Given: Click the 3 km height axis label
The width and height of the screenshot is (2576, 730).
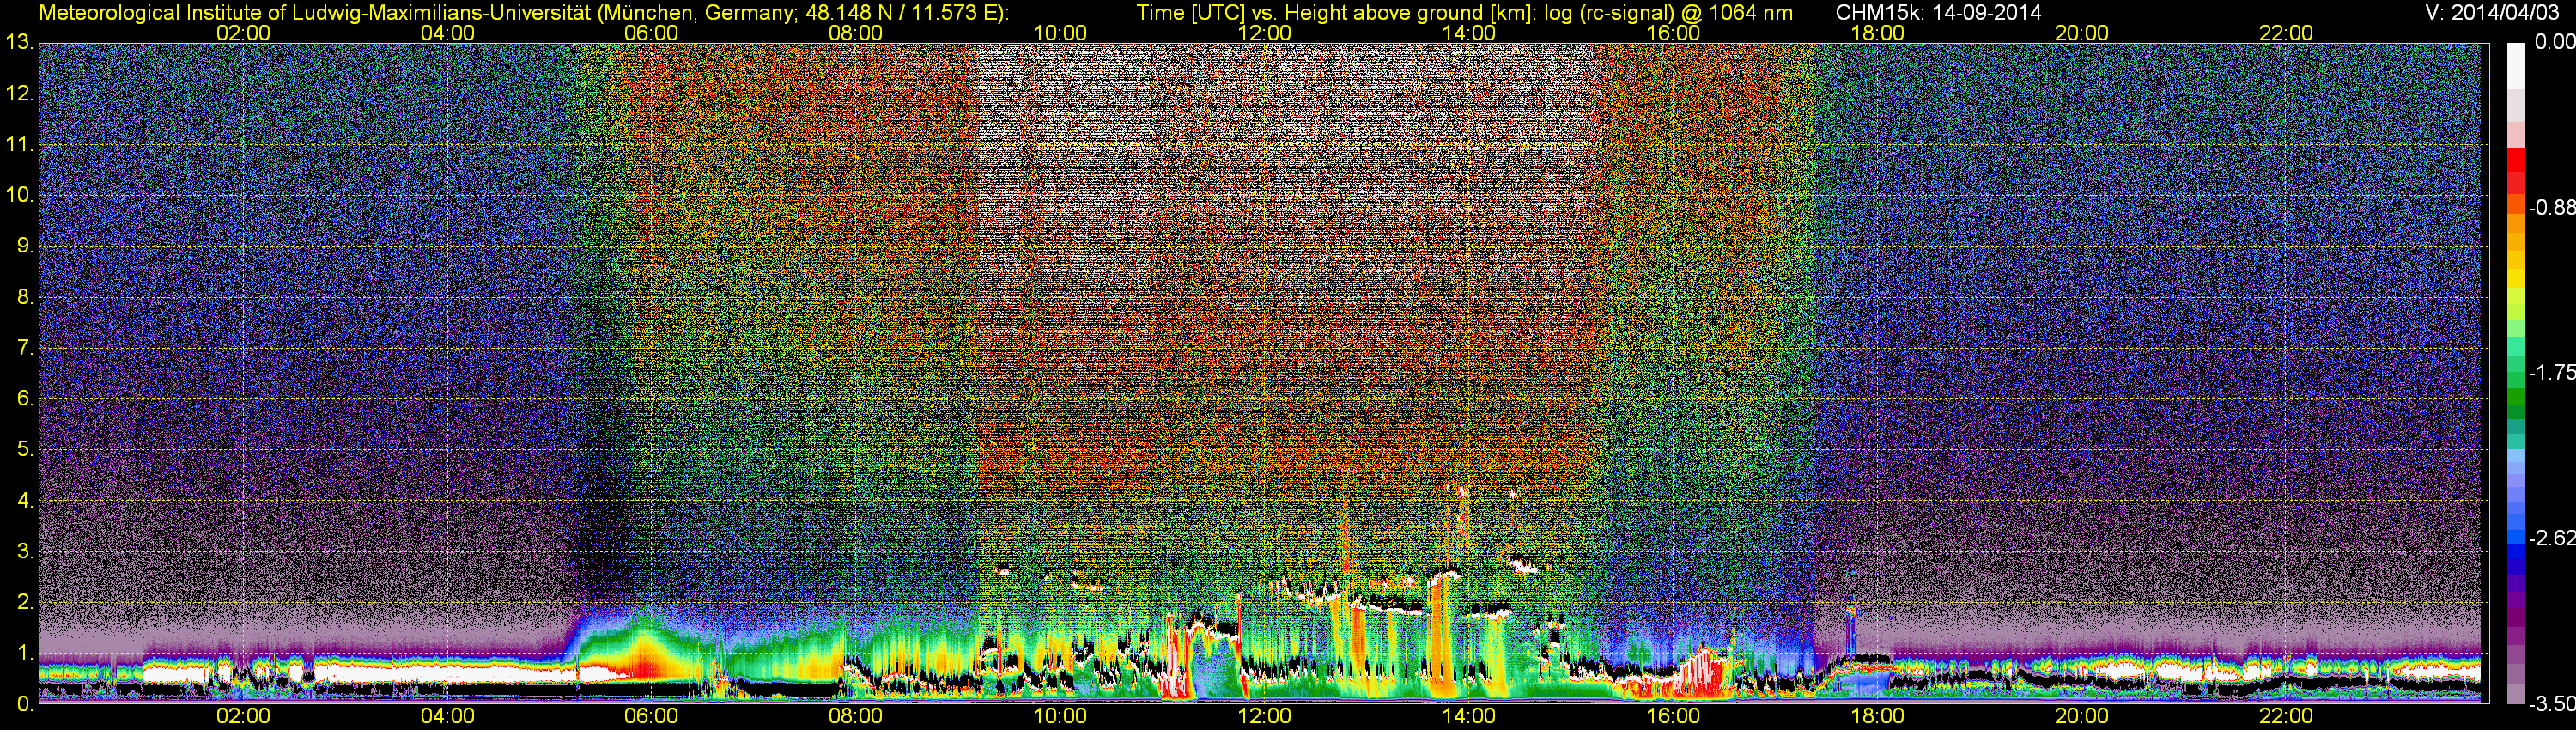Looking at the screenshot, I should pos(24,551).
